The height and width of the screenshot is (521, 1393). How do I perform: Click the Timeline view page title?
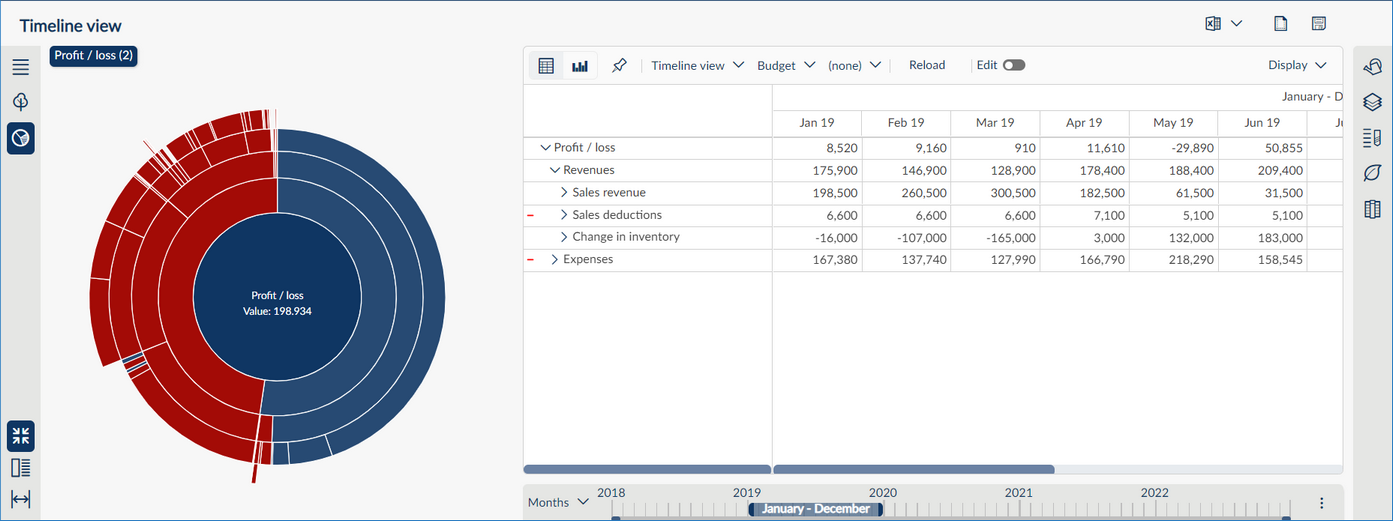coord(70,25)
